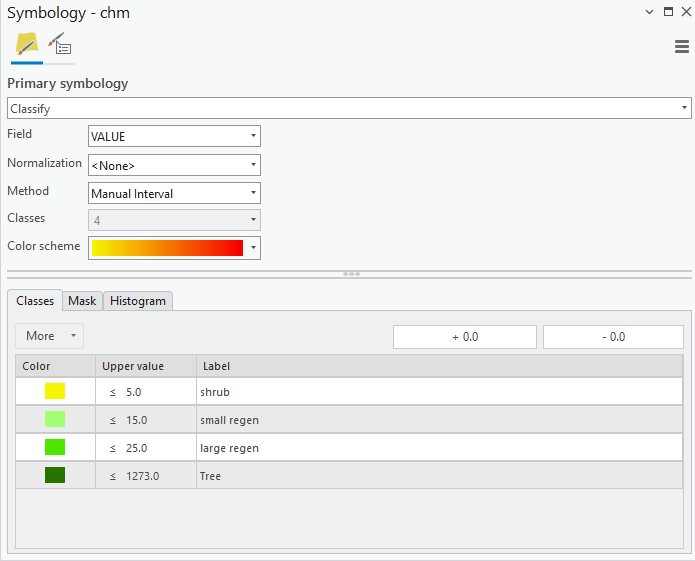Expand the Normalization dropdown
695x561 pixels.
174,165
